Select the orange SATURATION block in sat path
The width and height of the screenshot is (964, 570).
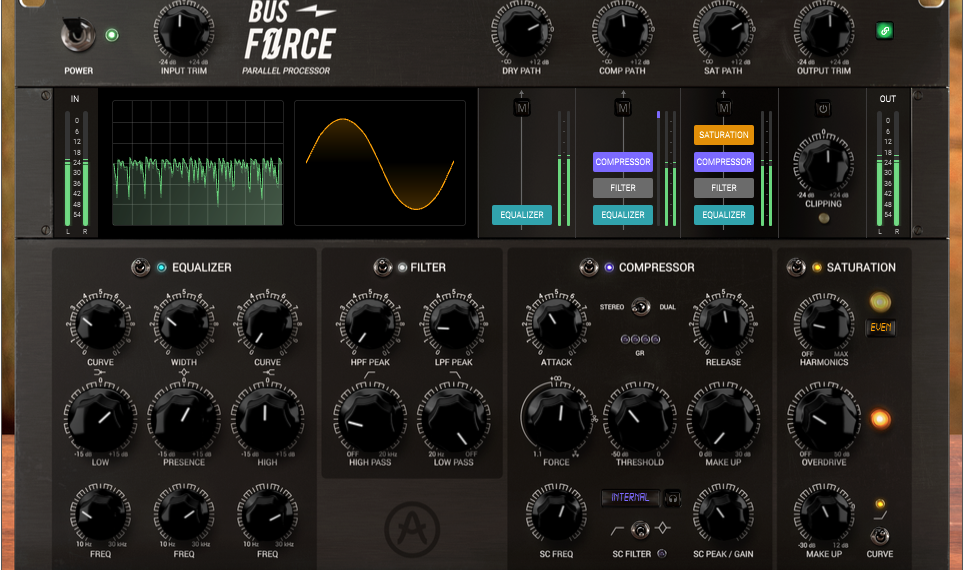723,135
